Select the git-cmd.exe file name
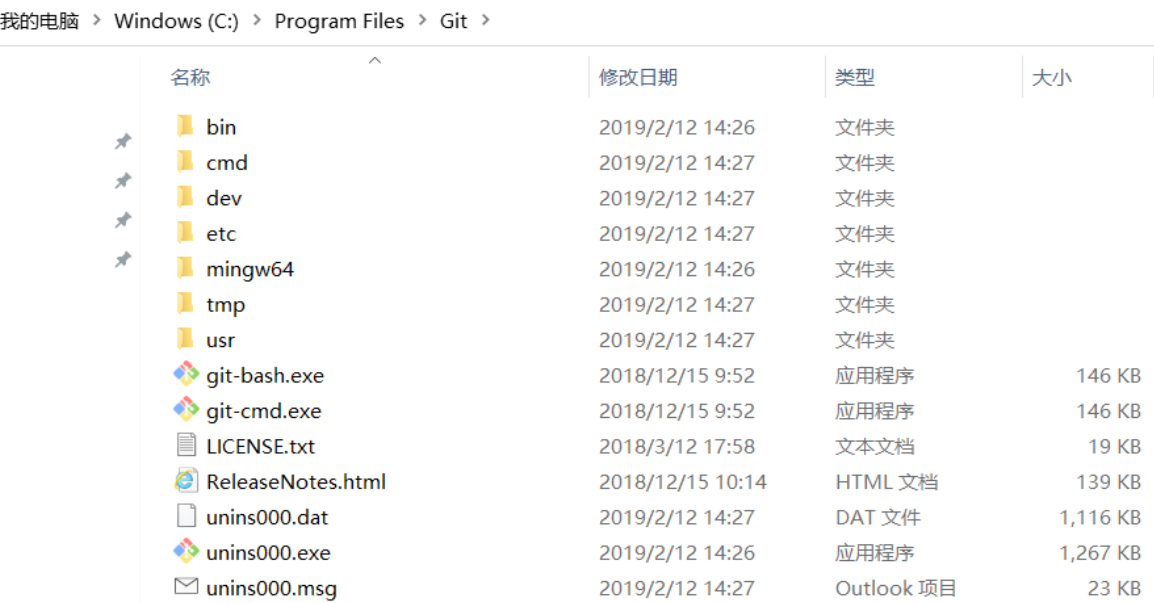1154x603 pixels. click(263, 411)
